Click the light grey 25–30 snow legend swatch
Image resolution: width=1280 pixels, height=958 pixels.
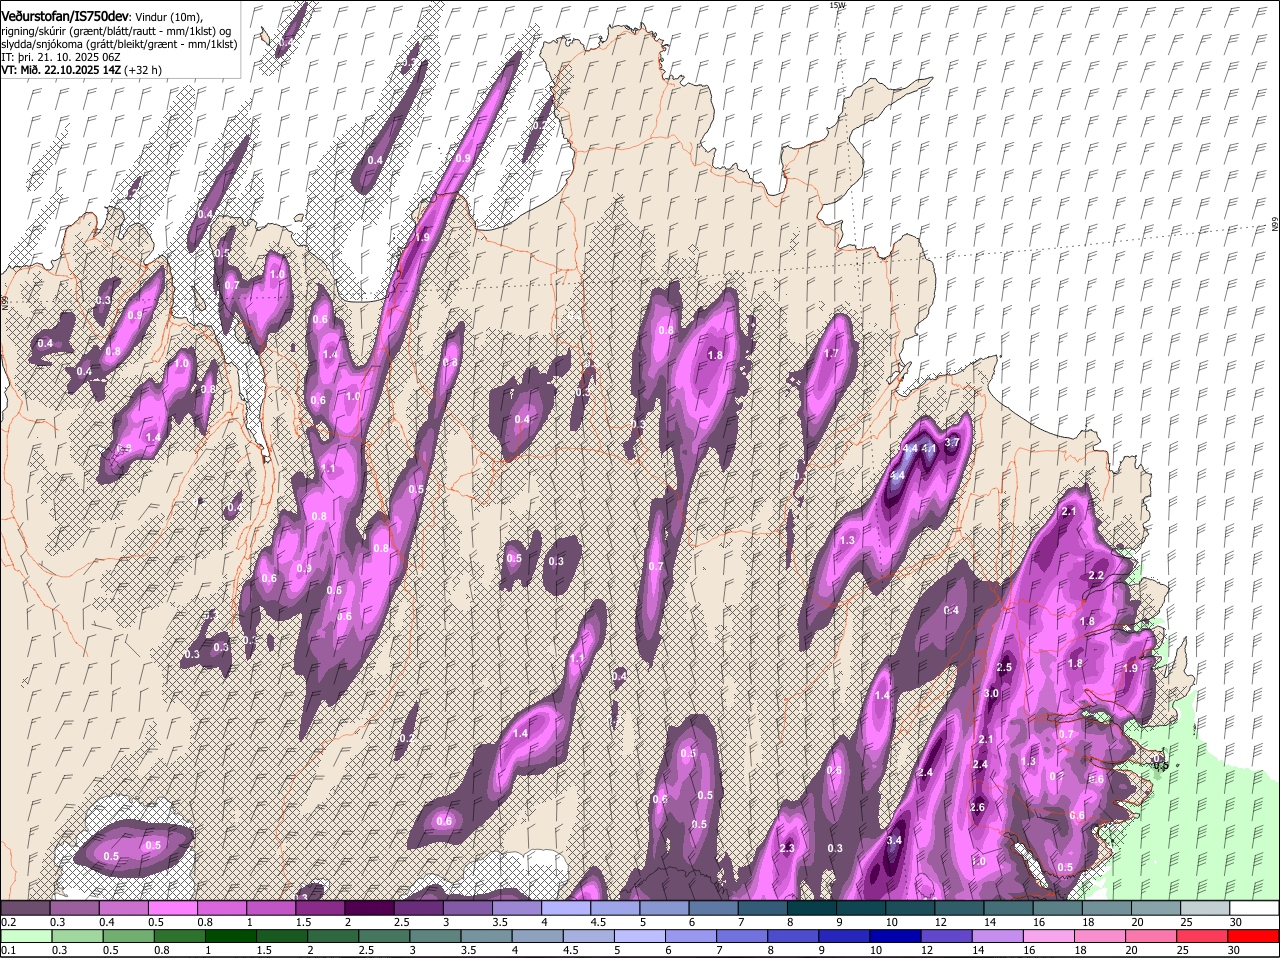click(1205, 908)
